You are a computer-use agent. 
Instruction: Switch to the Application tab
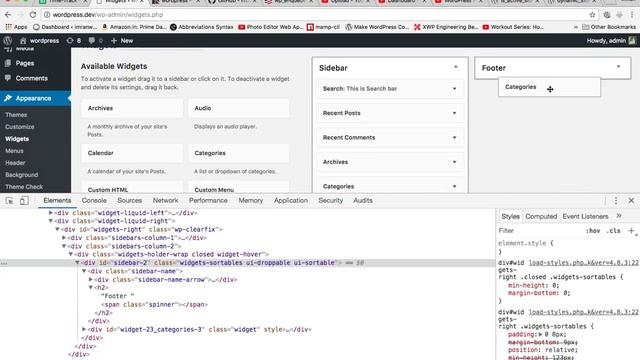291,200
